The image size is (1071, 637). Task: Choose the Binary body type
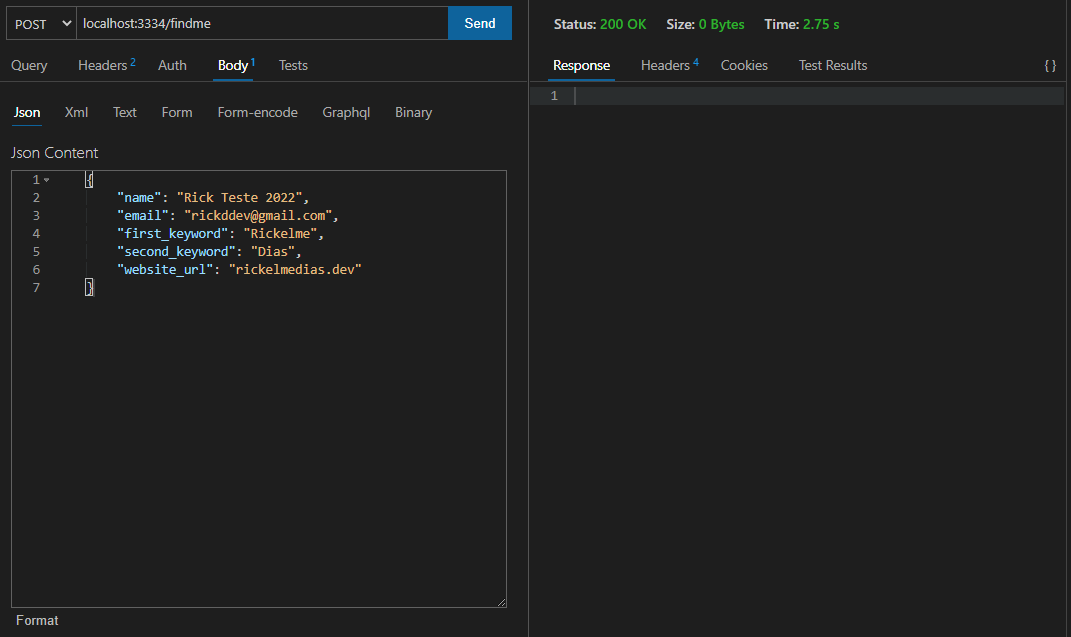tap(413, 113)
